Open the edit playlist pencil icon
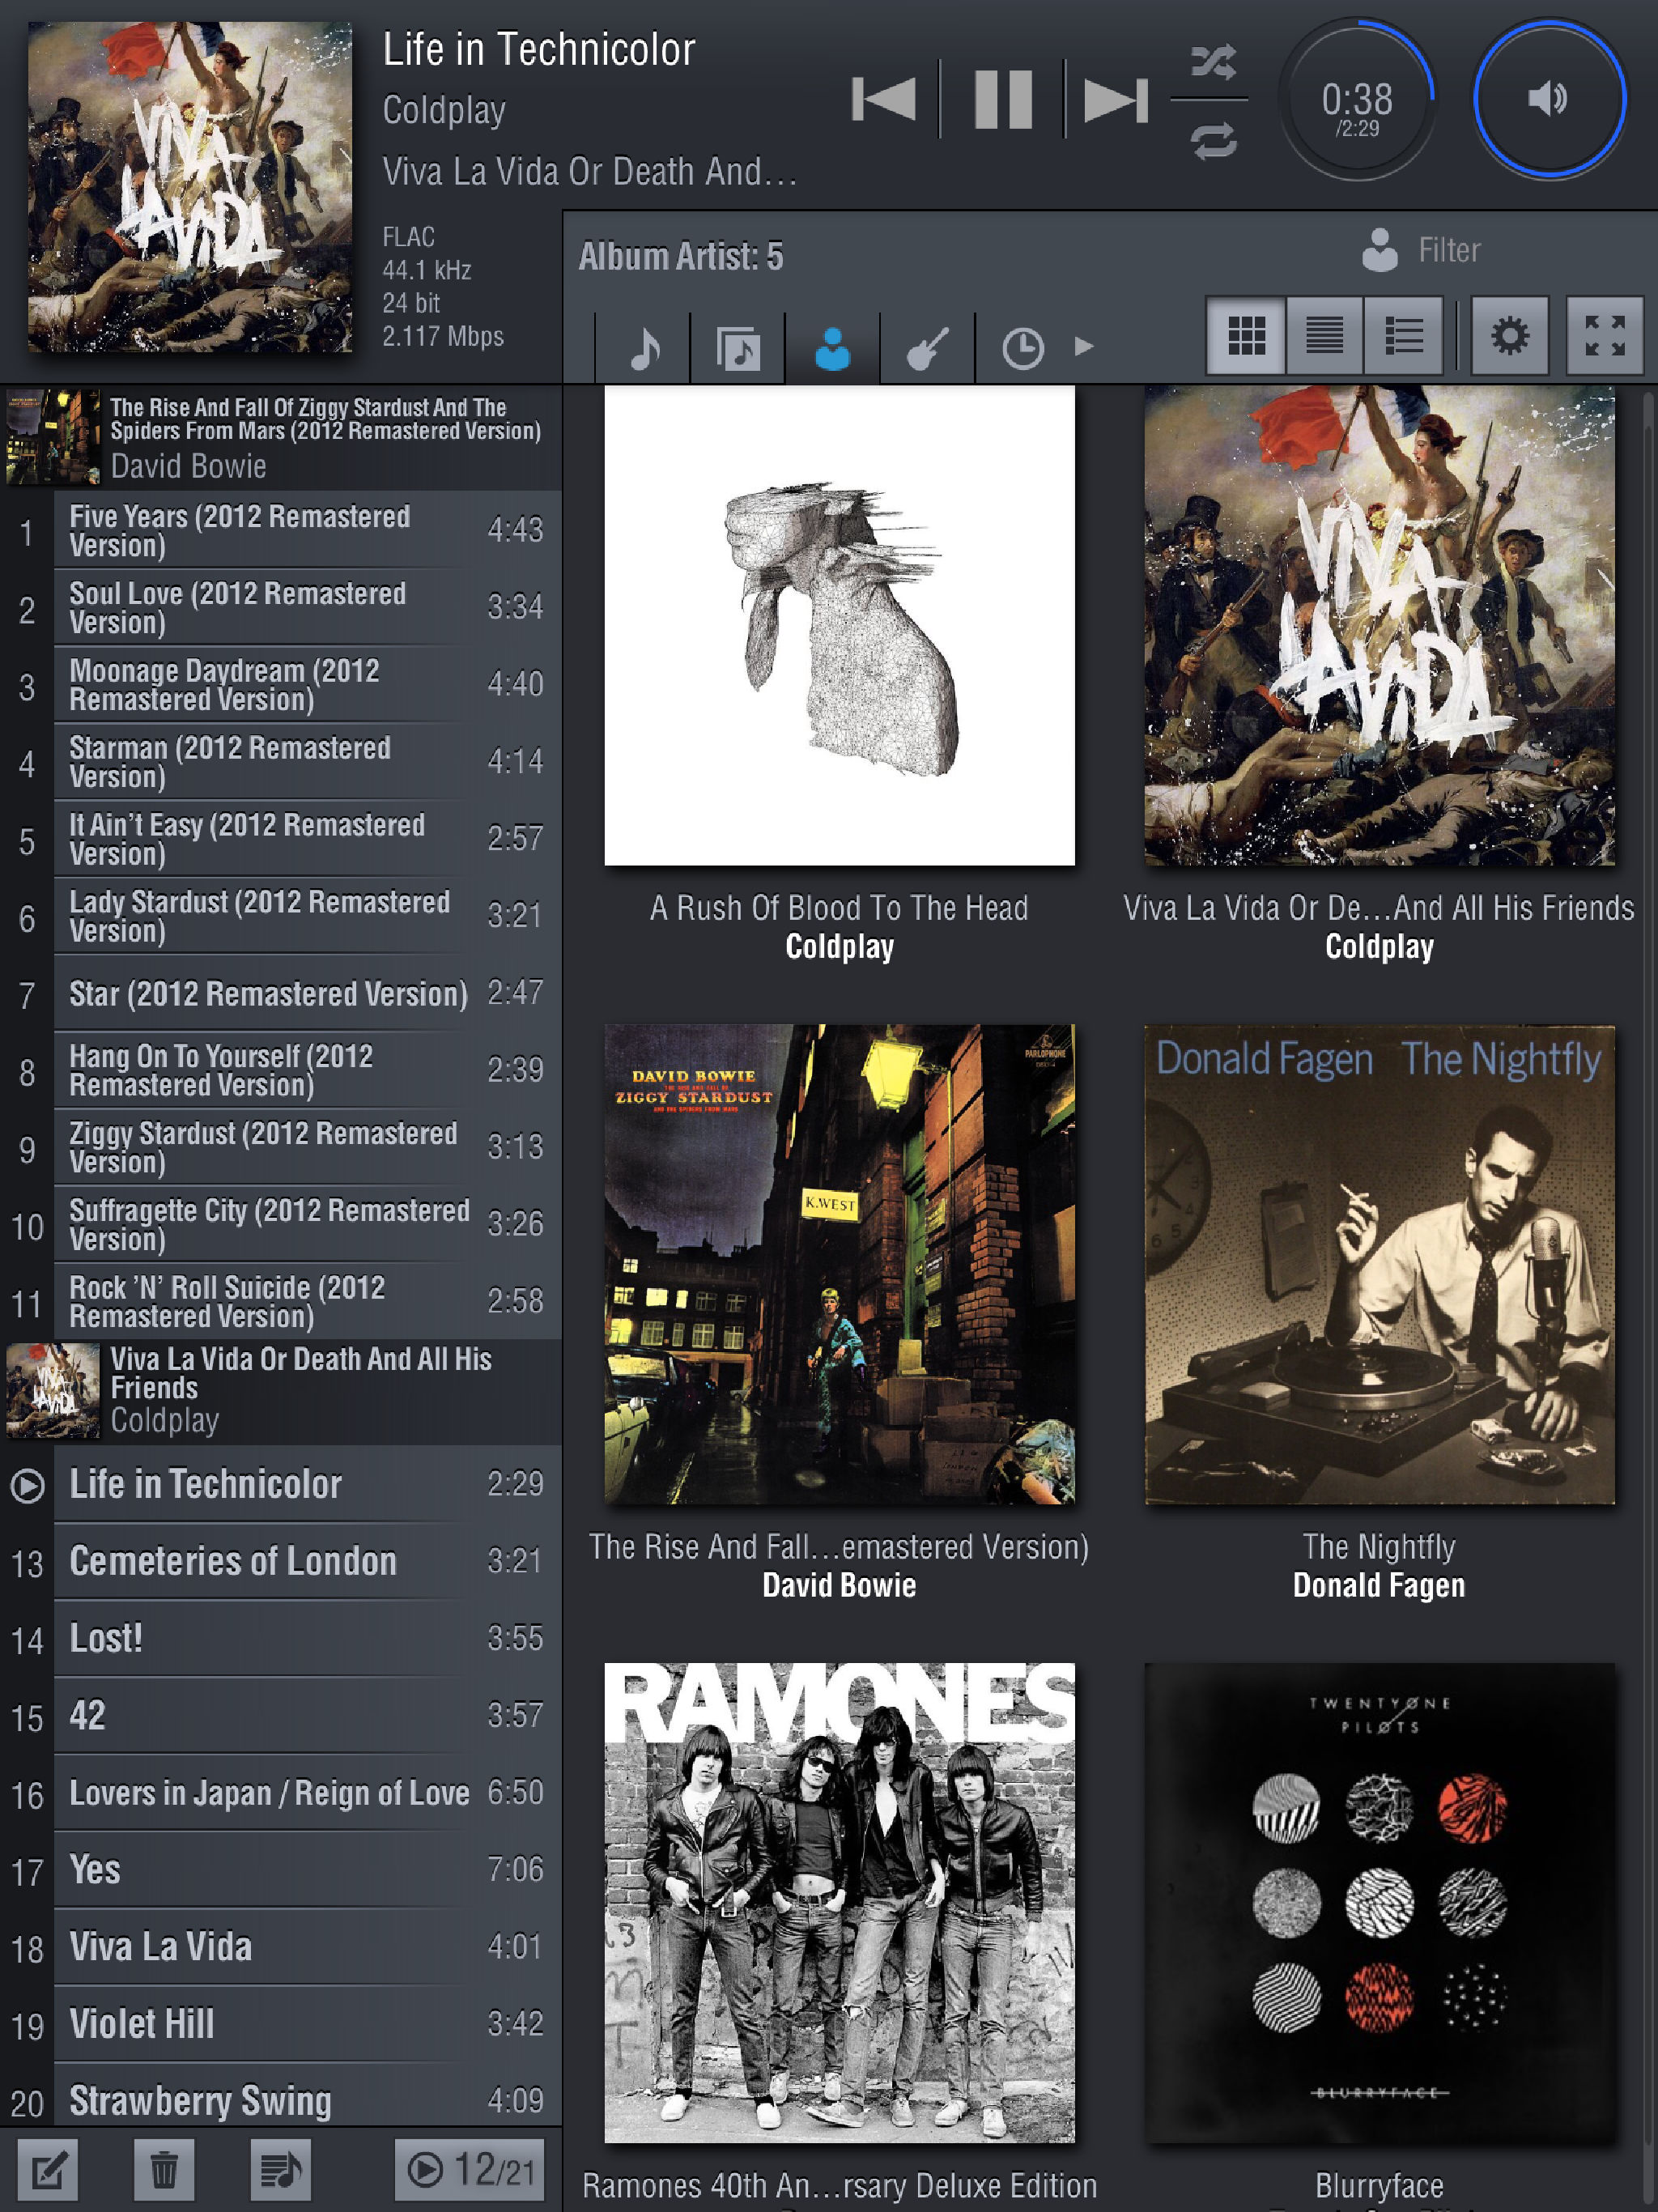 point(48,2170)
